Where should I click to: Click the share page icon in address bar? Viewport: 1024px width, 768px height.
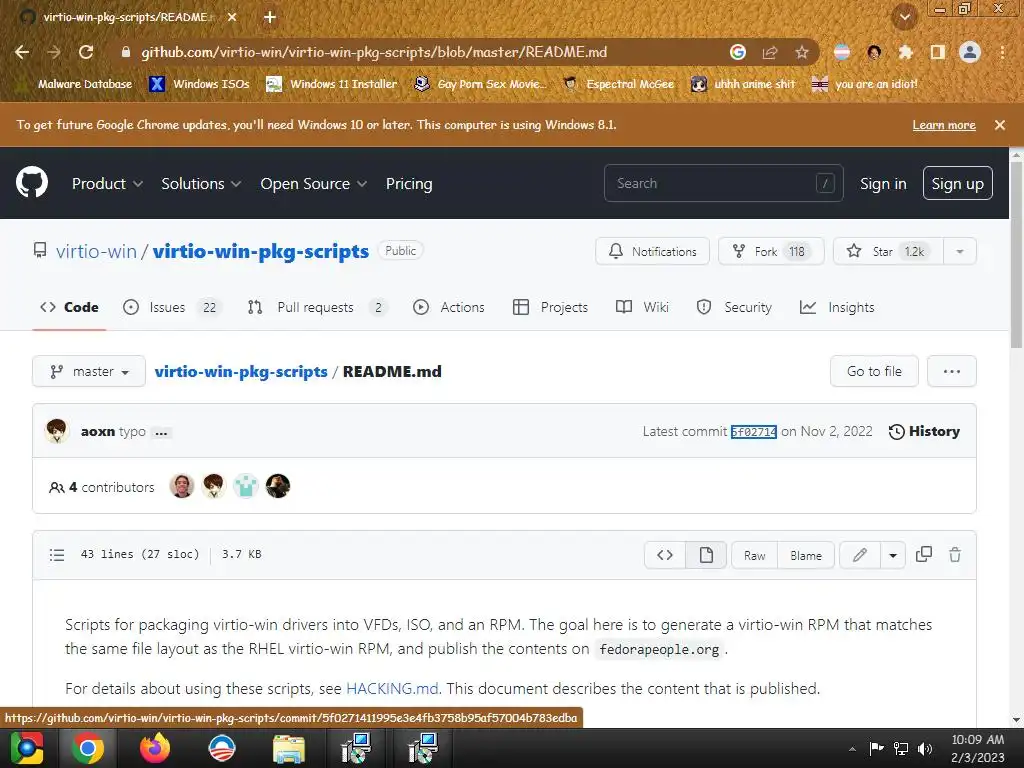pyautogui.click(x=770, y=52)
